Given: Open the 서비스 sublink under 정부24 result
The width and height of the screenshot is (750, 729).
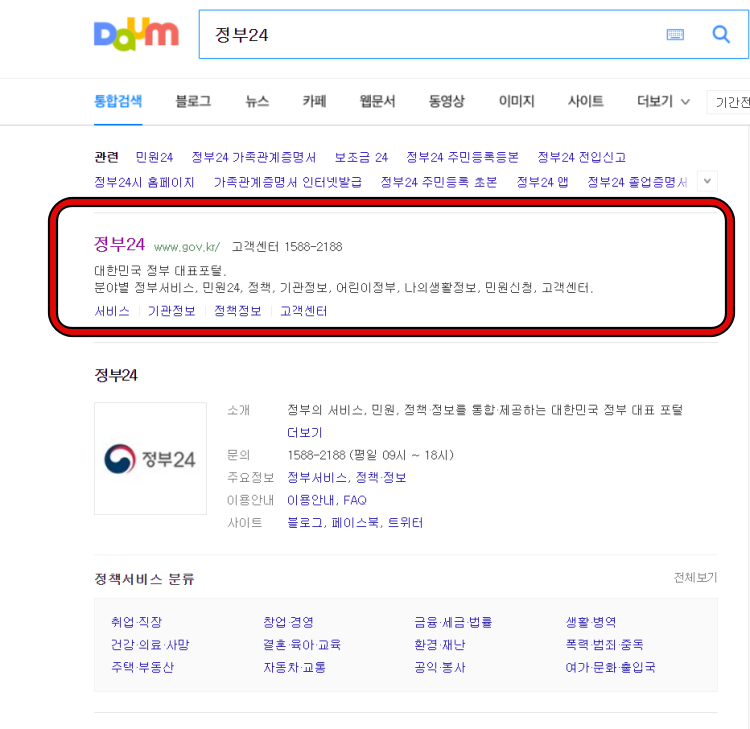Looking at the screenshot, I should coord(112,311).
